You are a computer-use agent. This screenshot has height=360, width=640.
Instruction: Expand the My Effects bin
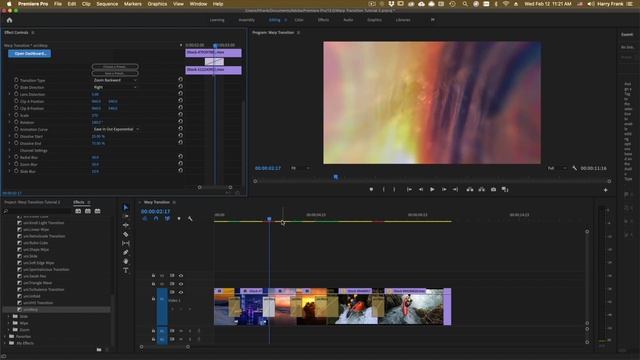pyautogui.click(x=5, y=343)
